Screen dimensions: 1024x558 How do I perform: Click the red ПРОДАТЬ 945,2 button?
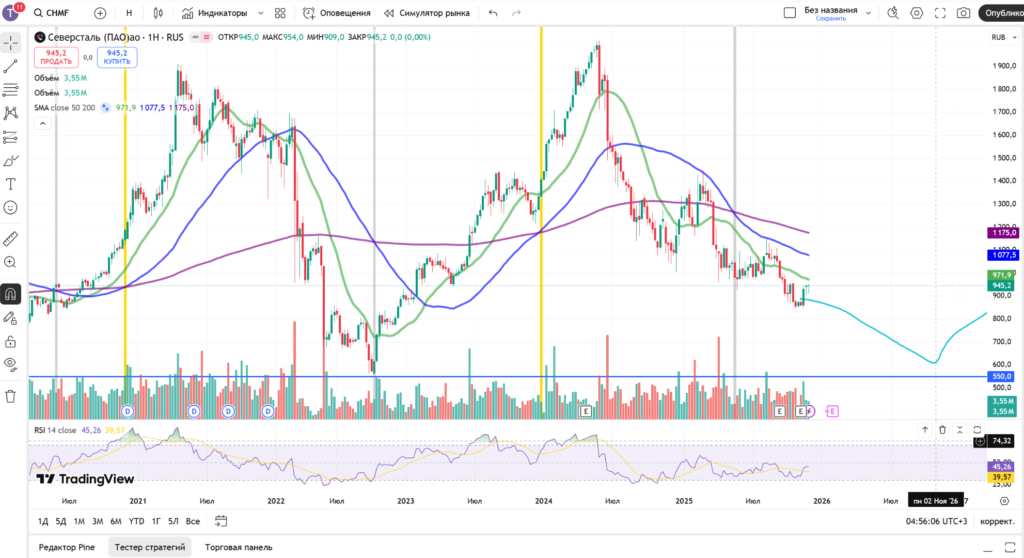click(56, 57)
